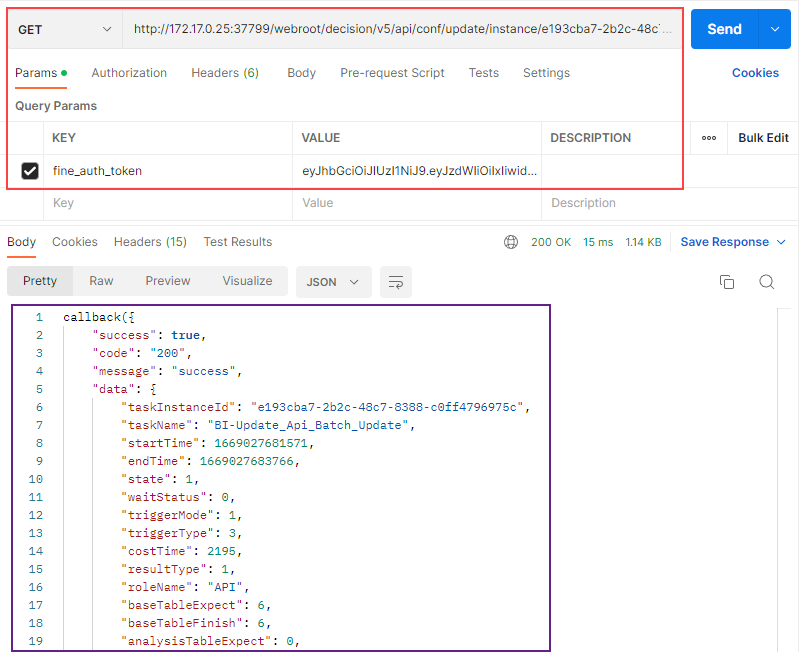Click the globe network icon
800x652 pixels.
pos(511,242)
